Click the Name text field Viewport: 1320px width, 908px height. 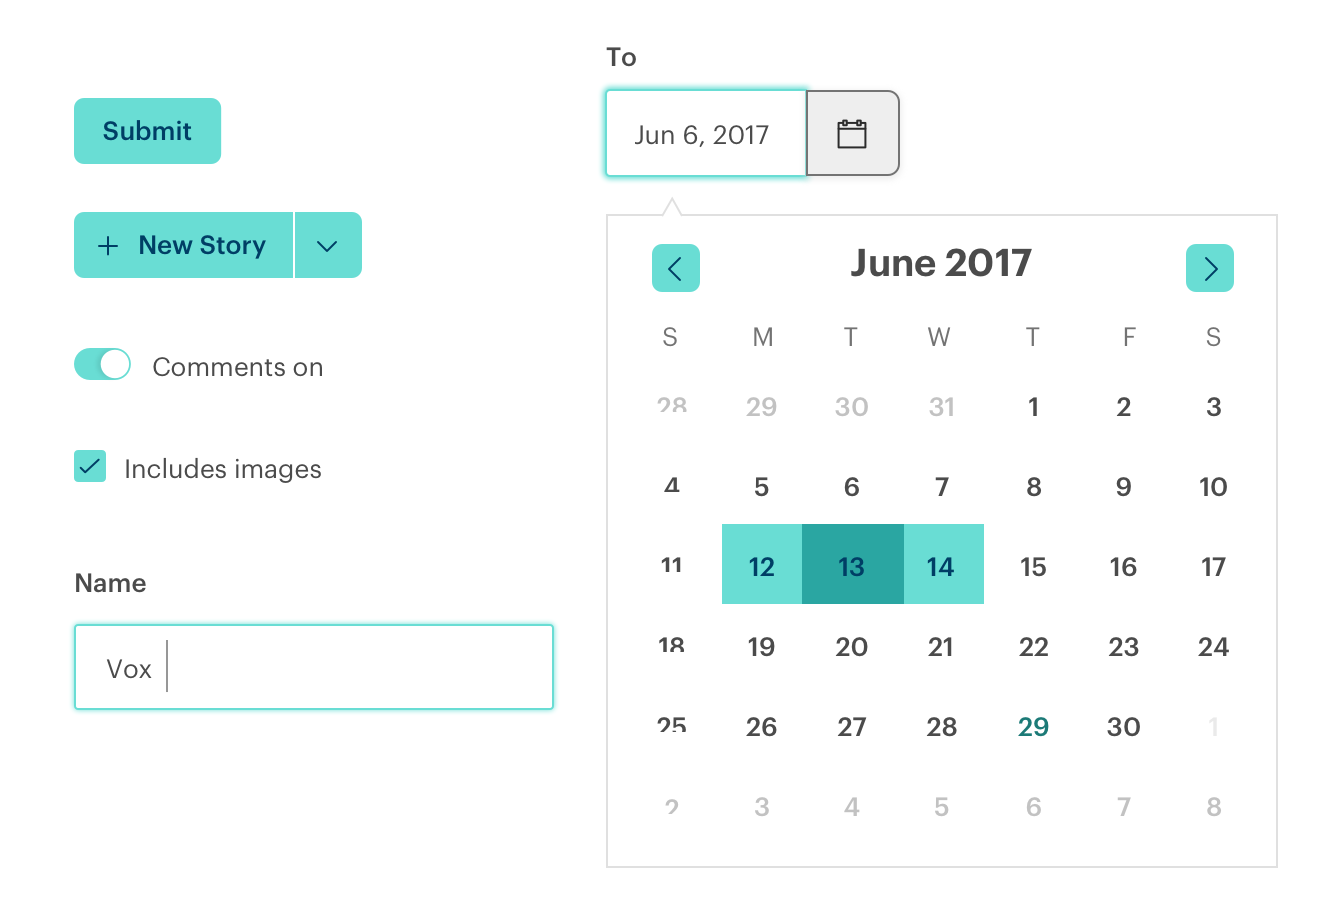314,668
